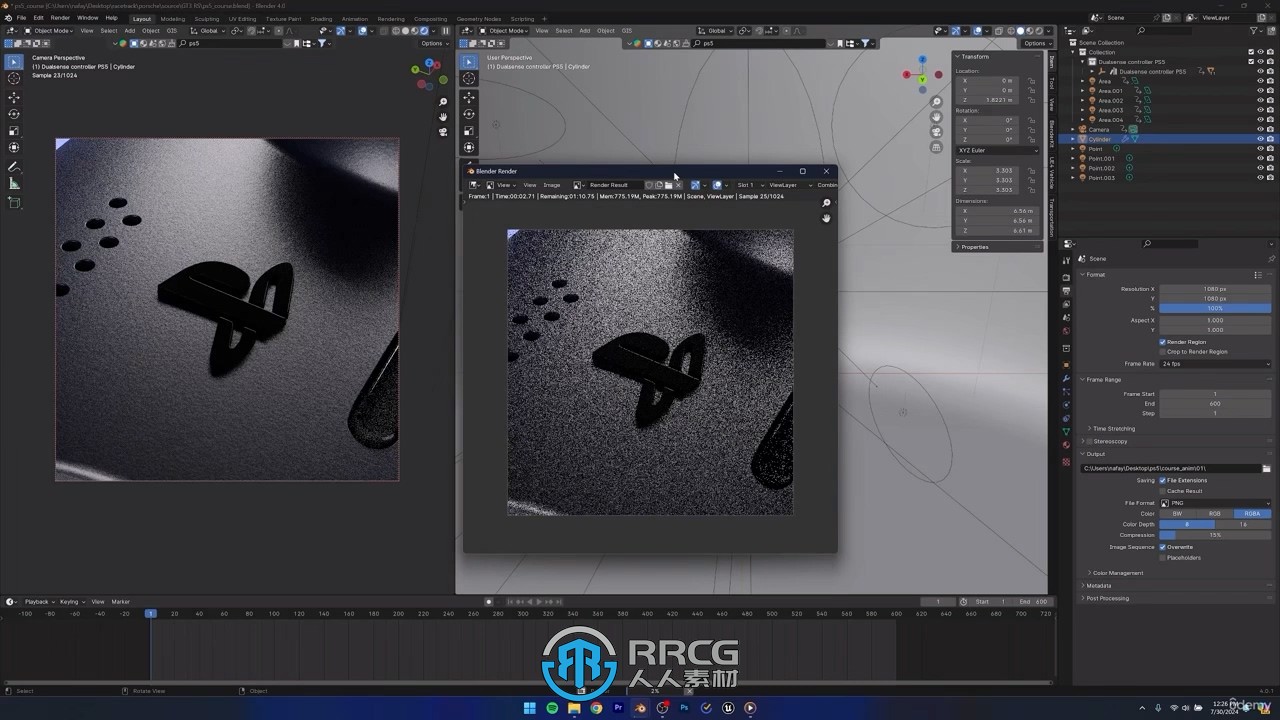Select the Add Cube tool in the left viewport

click(x=14, y=203)
